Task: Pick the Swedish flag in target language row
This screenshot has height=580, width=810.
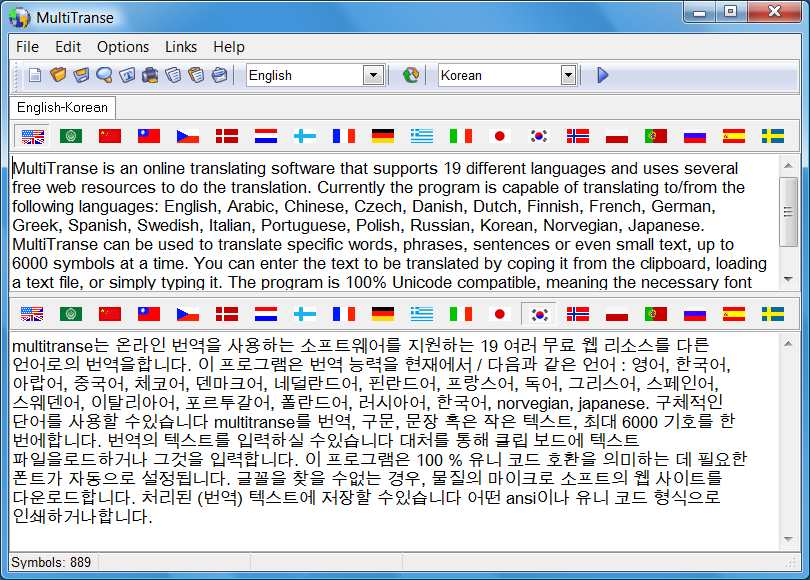Action: click(x=772, y=314)
